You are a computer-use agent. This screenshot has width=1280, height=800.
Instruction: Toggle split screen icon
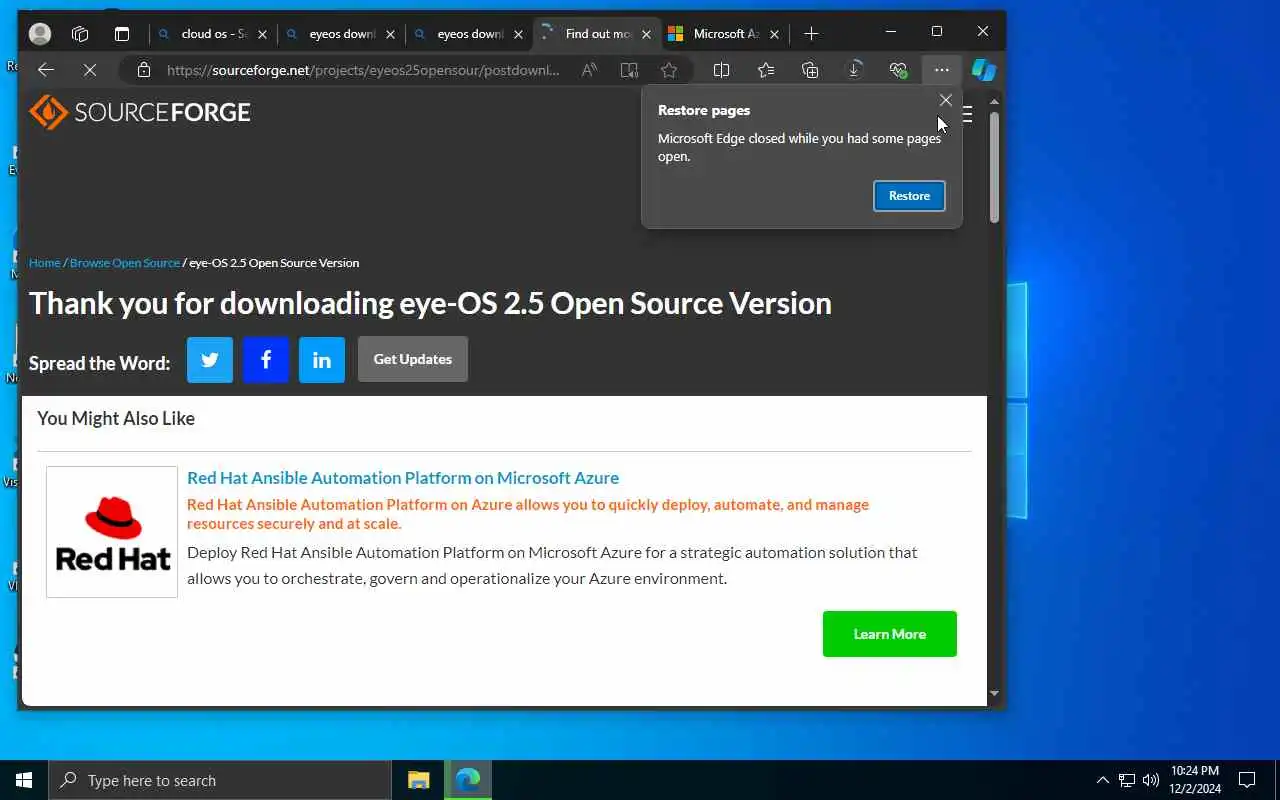click(721, 70)
